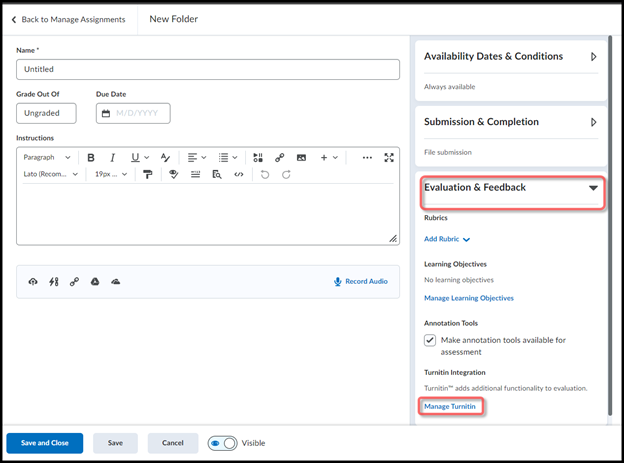Viewport: 624px width, 463px height.
Task: Open the Lato font family dropdown
Action: point(50,174)
